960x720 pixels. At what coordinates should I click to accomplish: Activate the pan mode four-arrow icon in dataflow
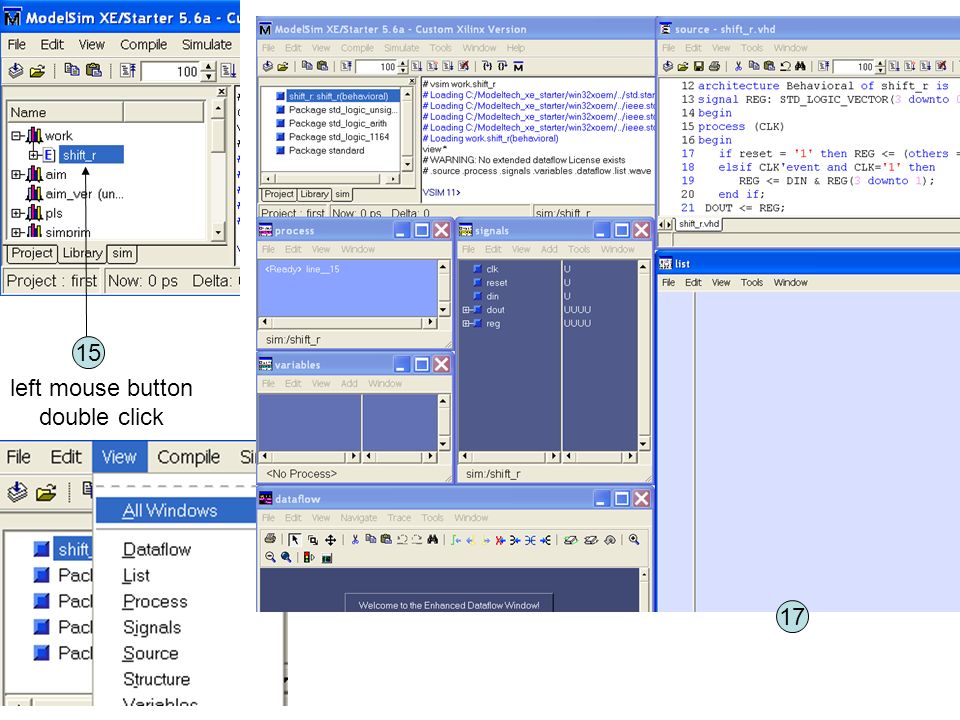point(331,539)
